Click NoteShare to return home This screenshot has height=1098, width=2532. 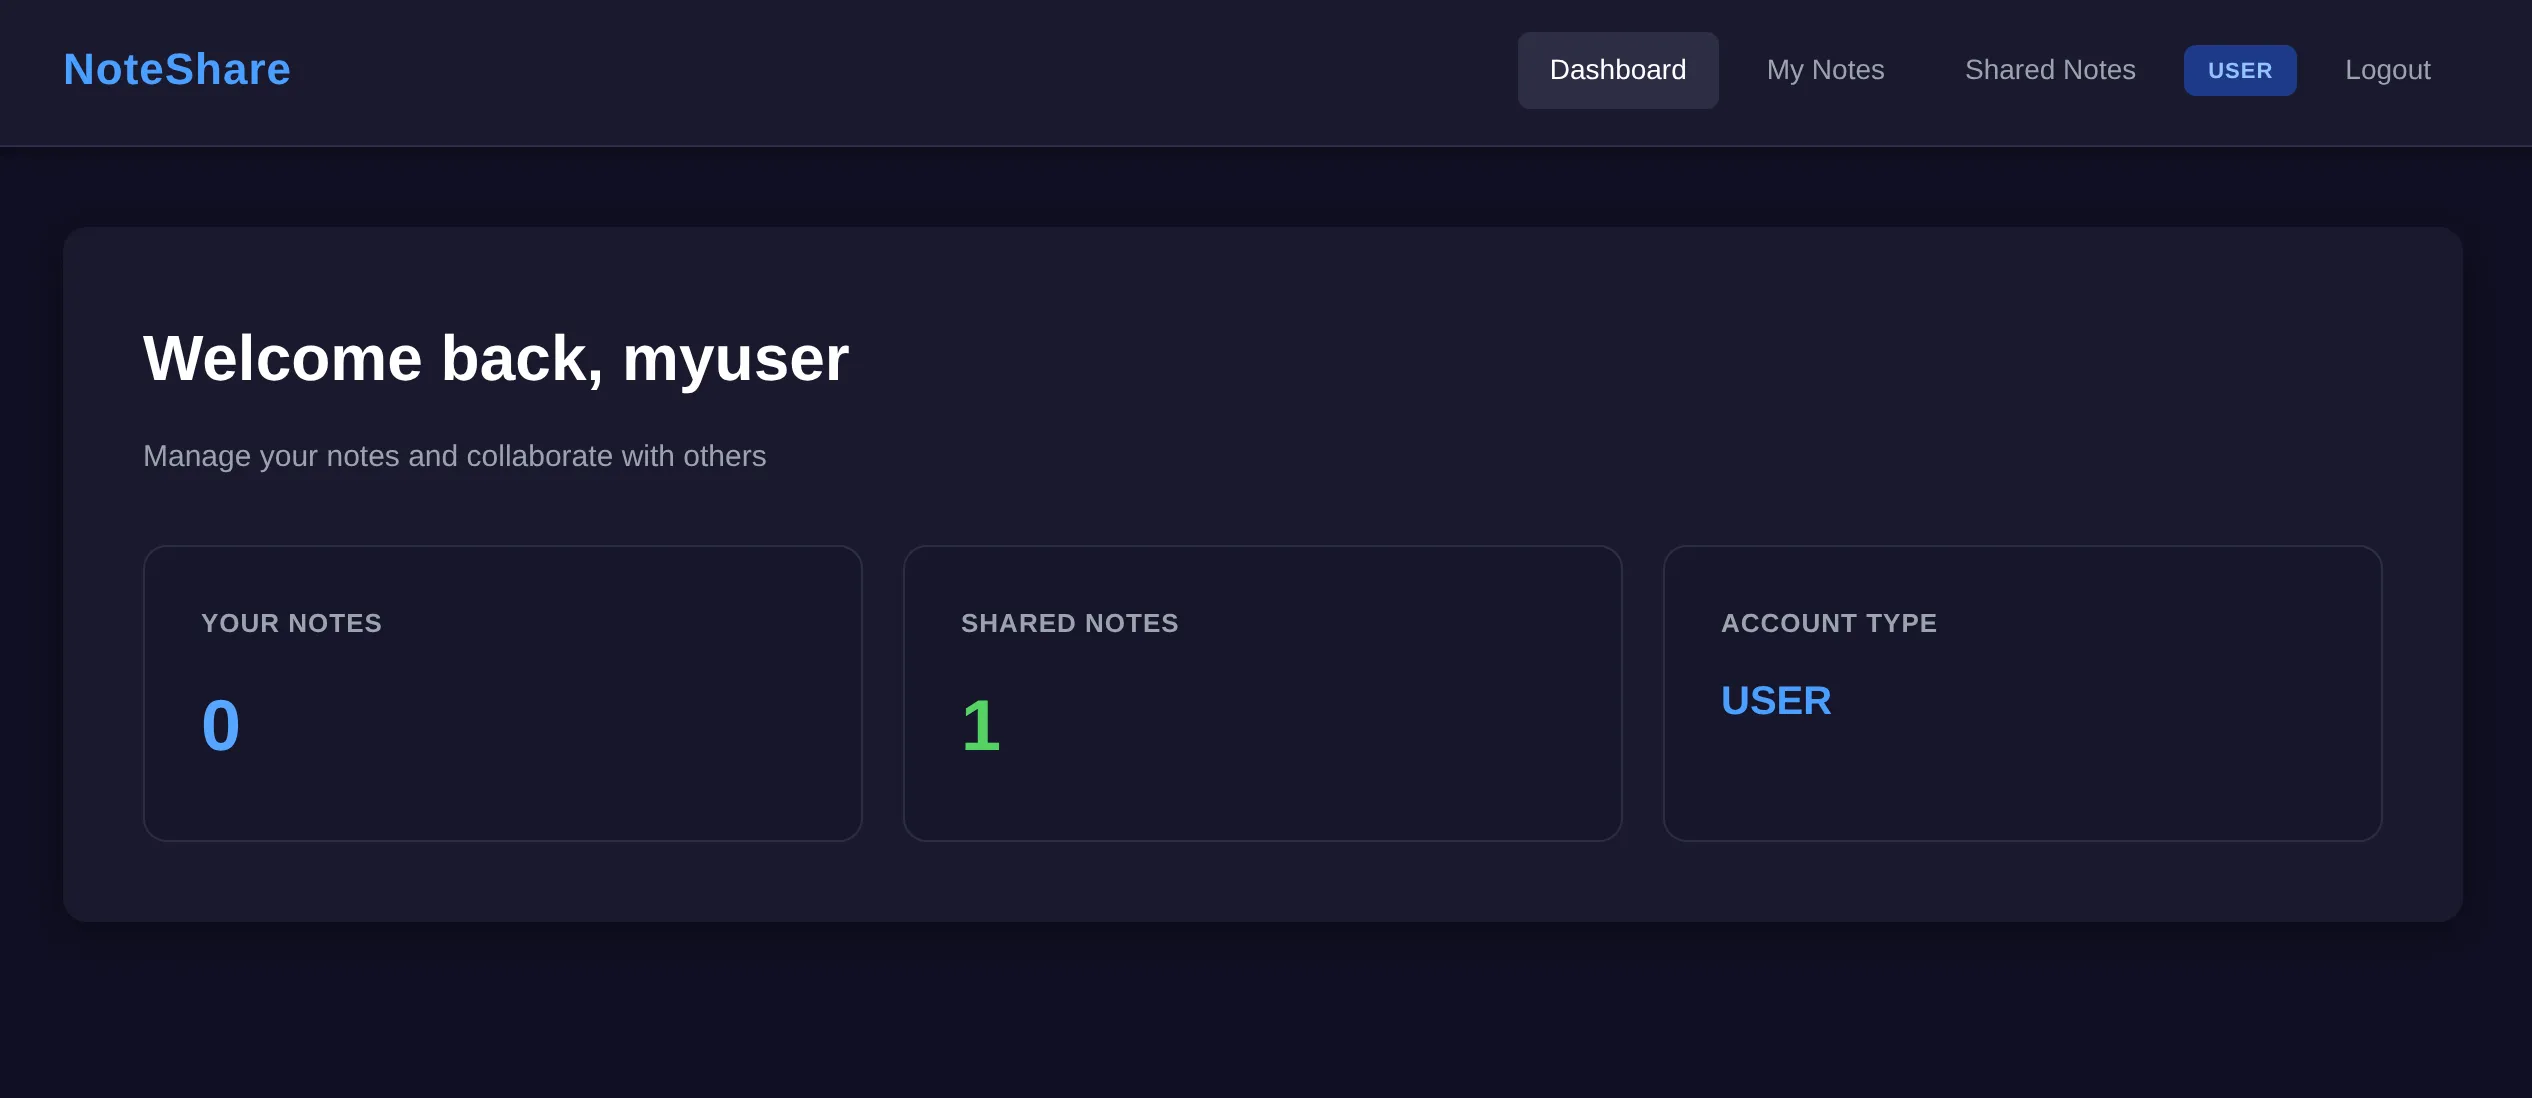pos(176,69)
